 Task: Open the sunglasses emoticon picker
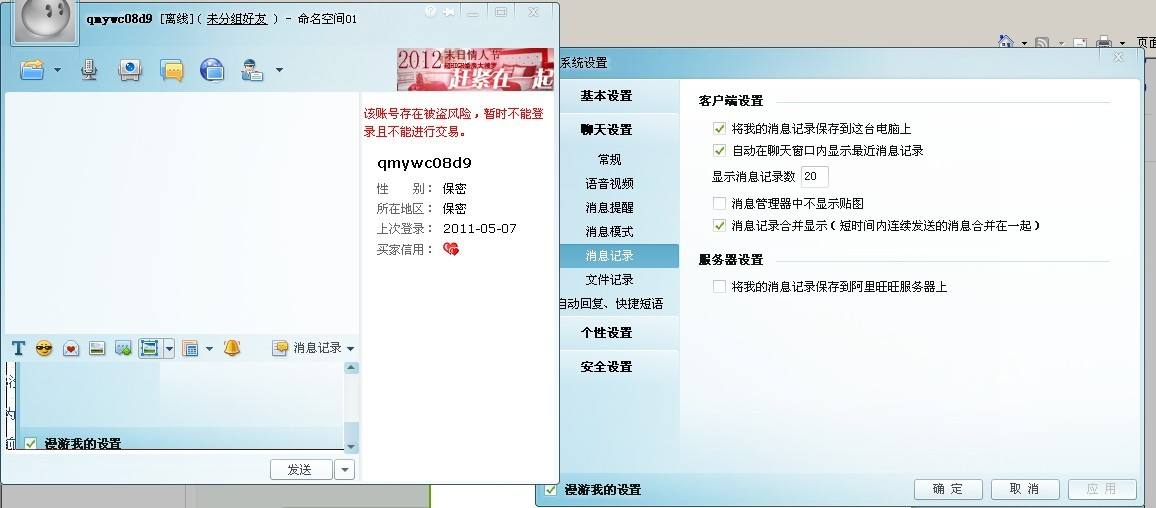(x=44, y=348)
